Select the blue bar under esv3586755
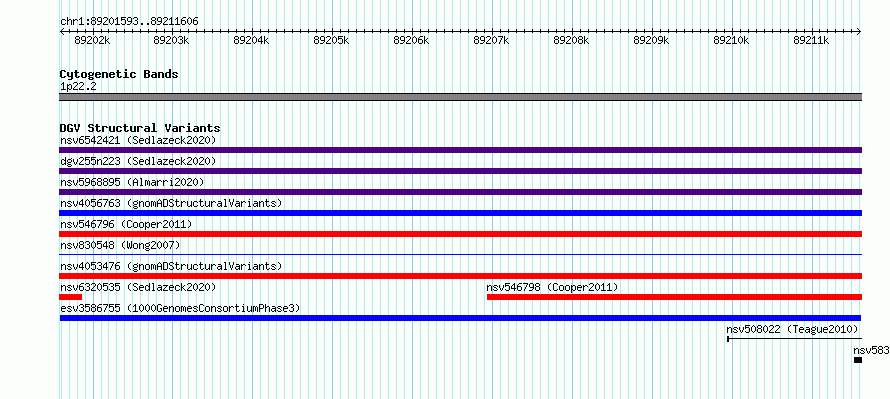 (x=460, y=318)
